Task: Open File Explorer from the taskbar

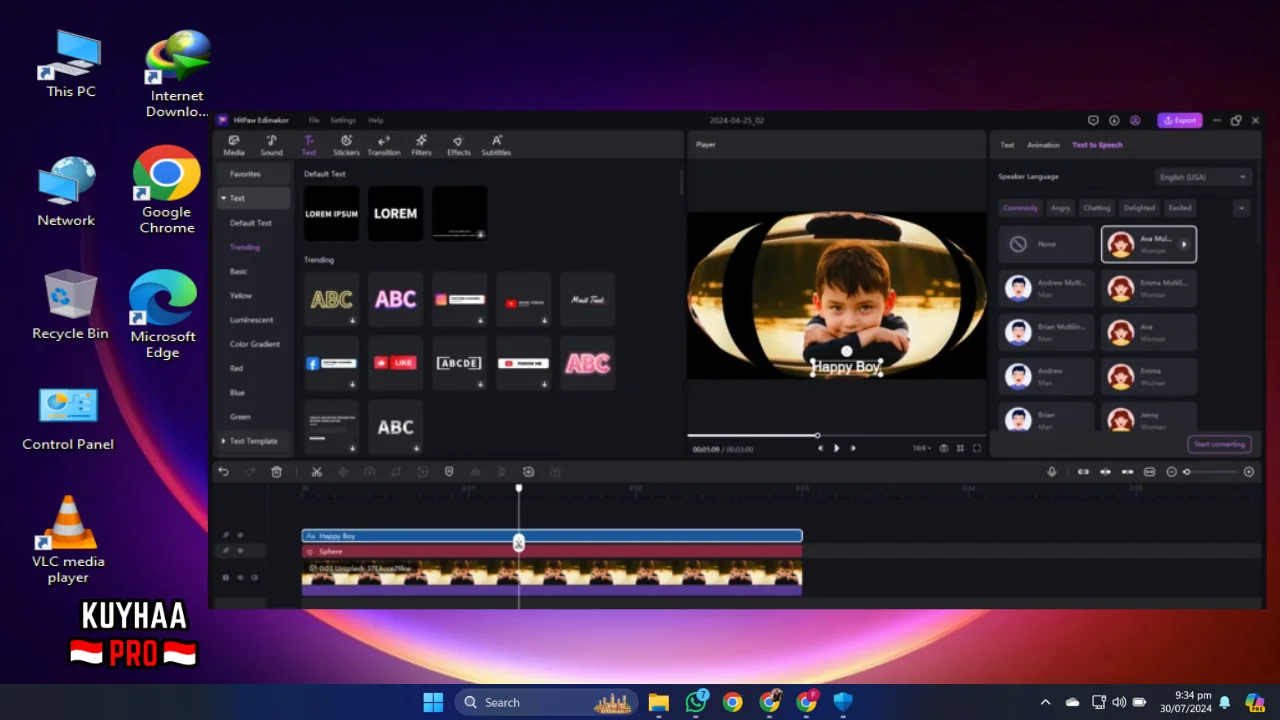Action: click(658, 702)
